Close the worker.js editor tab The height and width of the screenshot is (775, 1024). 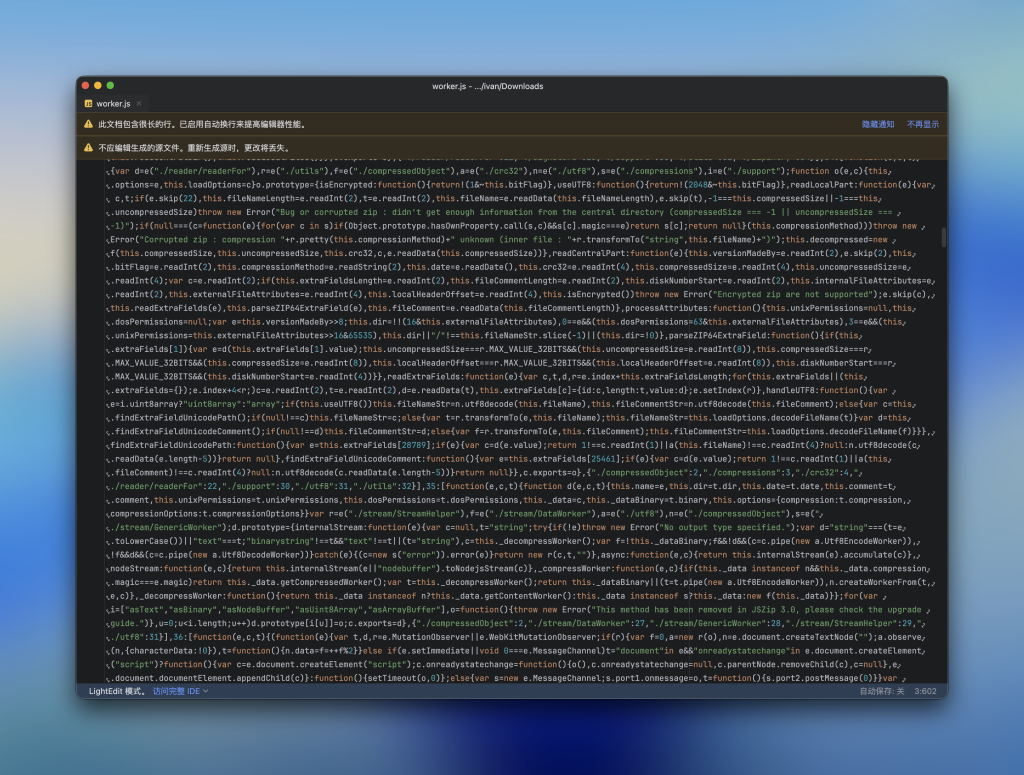pos(140,103)
